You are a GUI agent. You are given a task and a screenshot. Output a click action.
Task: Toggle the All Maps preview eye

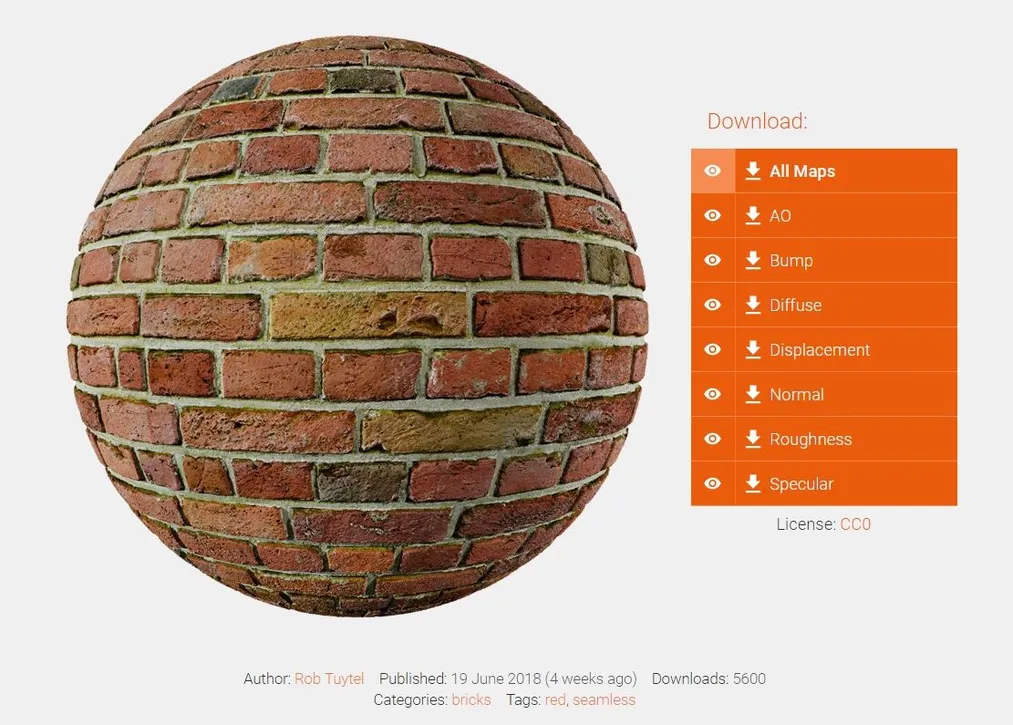pos(713,171)
